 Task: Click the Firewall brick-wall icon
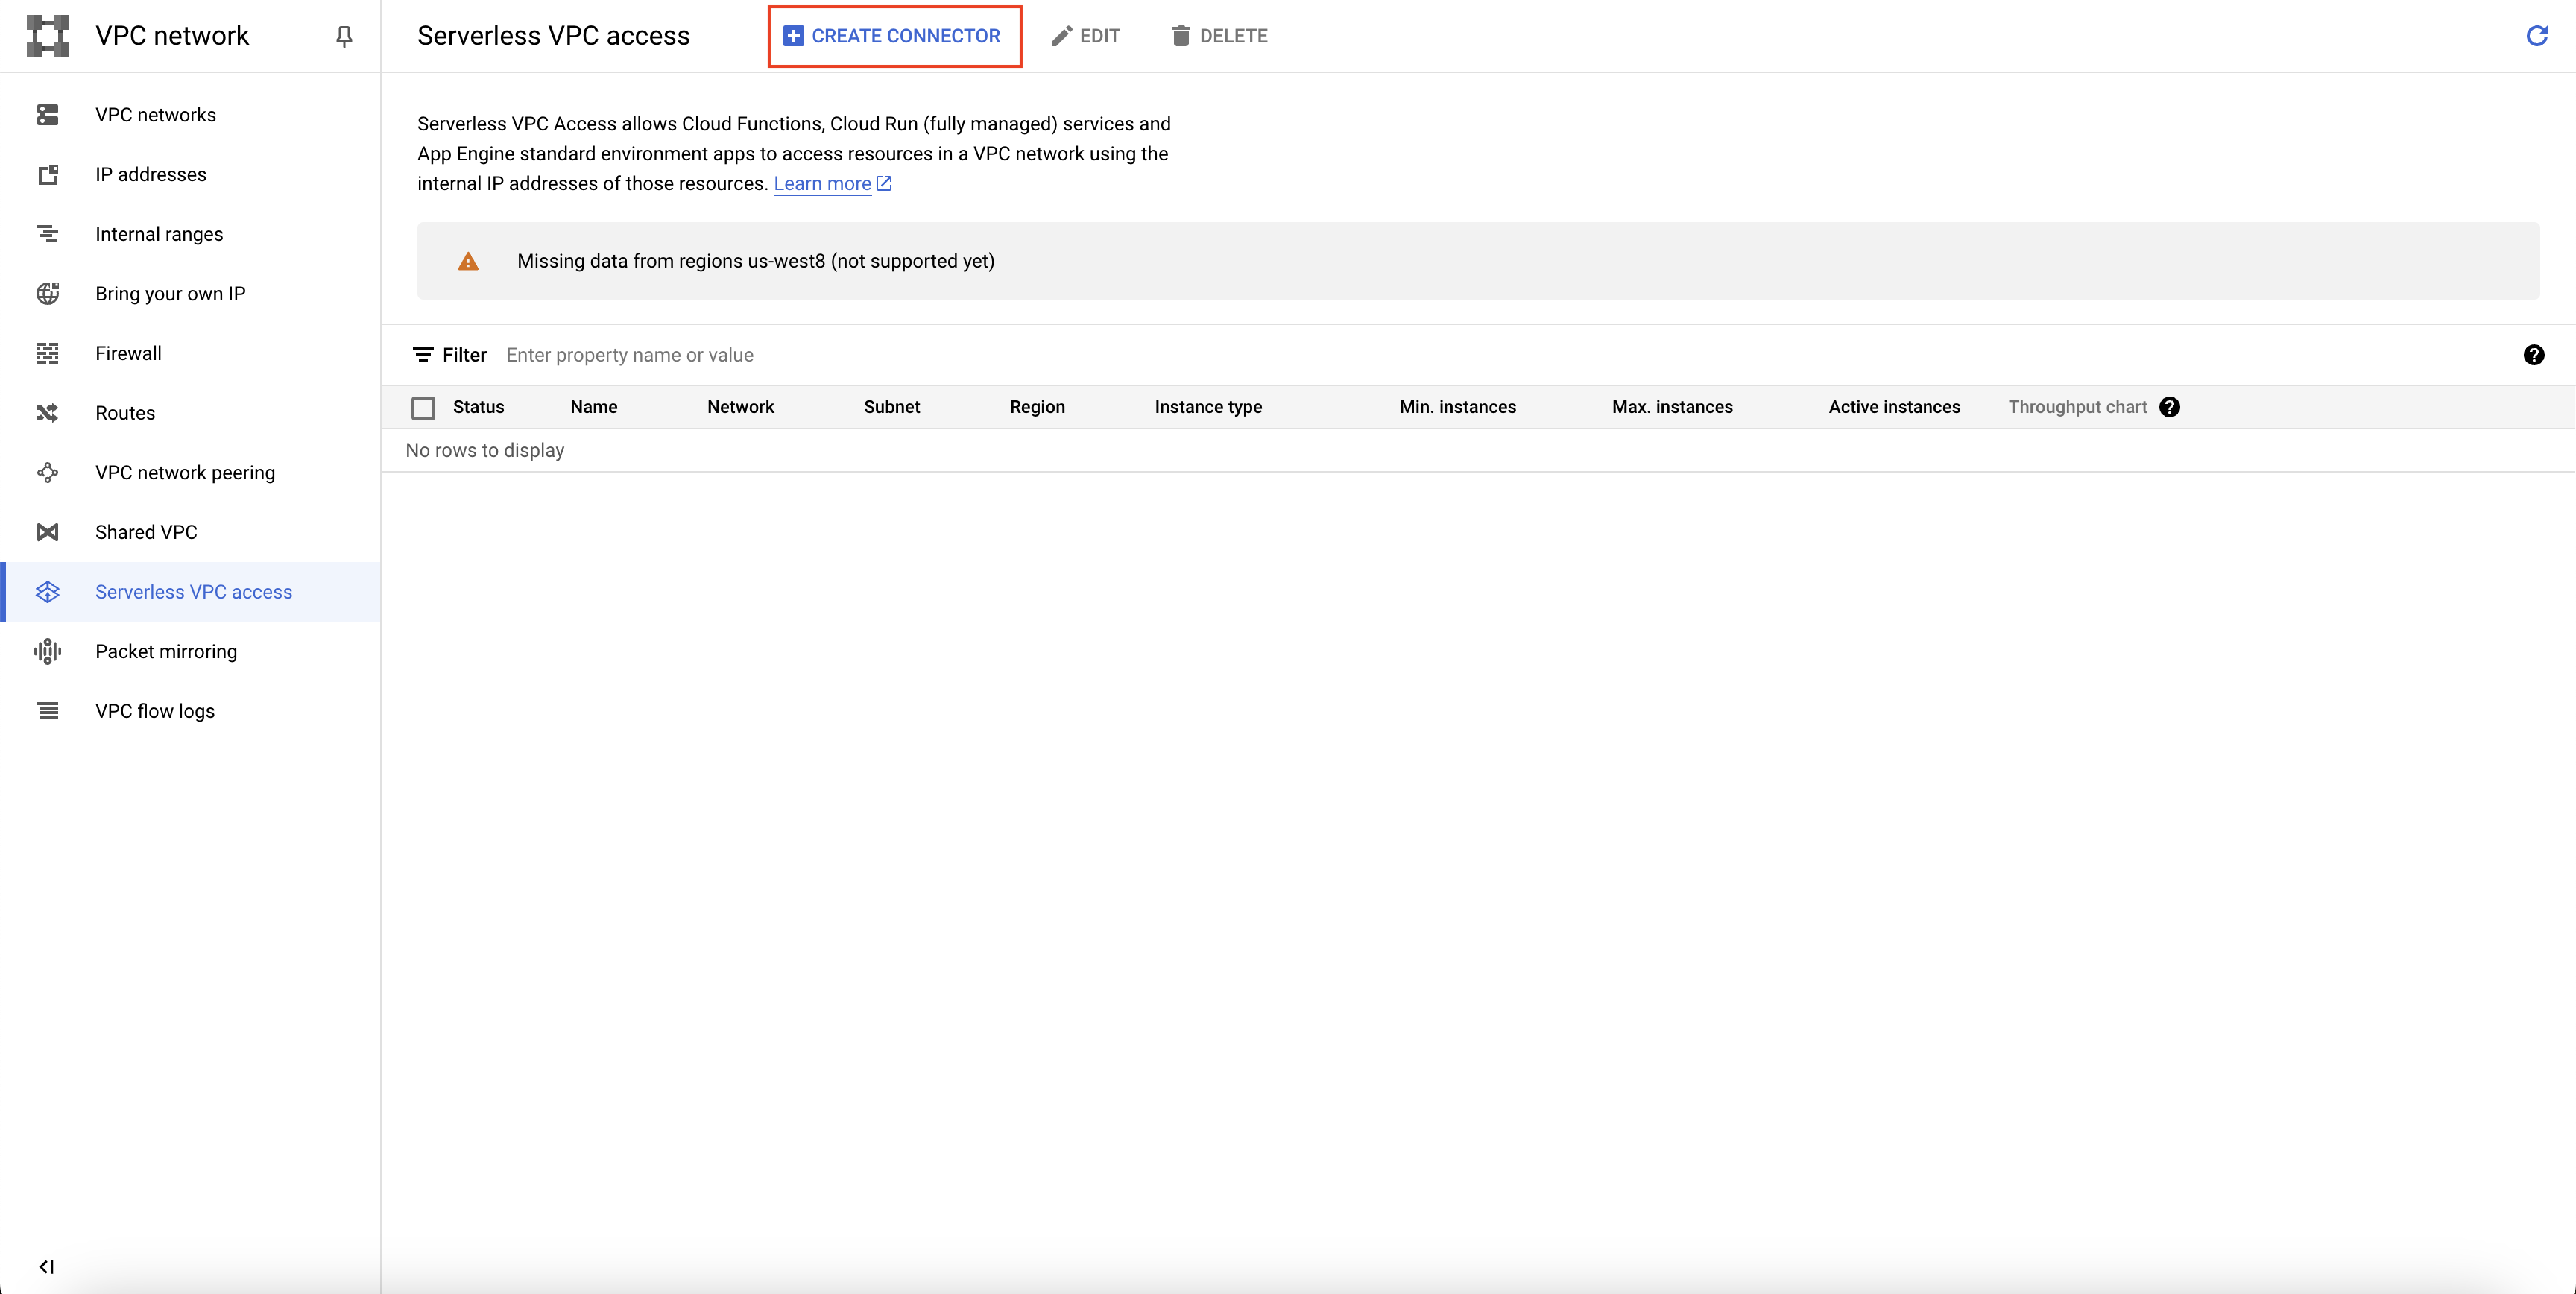coord(47,353)
